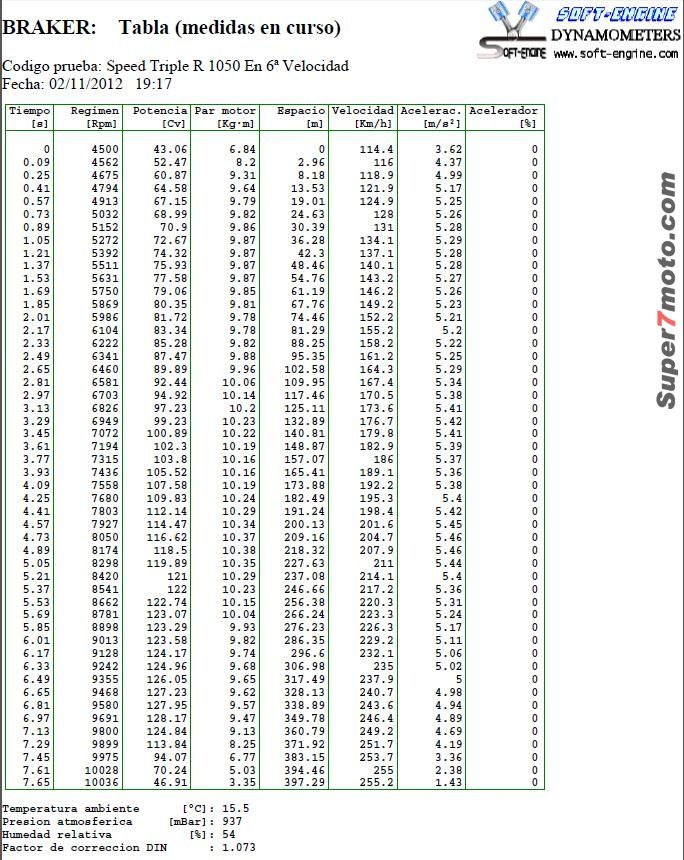The image size is (684, 860).
Task: Select the Regimen [Rpm] column header
Action: (88, 117)
